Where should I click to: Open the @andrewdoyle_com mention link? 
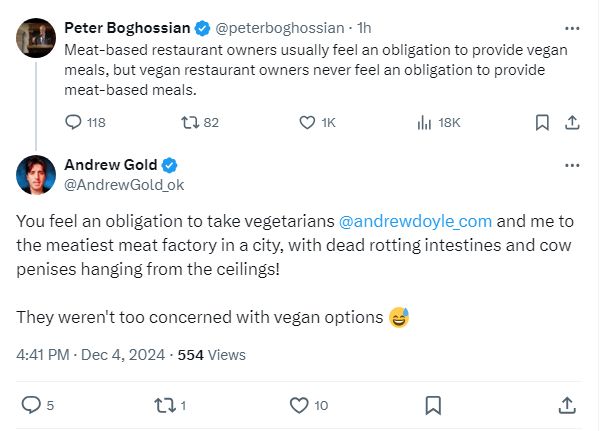pos(415,221)
